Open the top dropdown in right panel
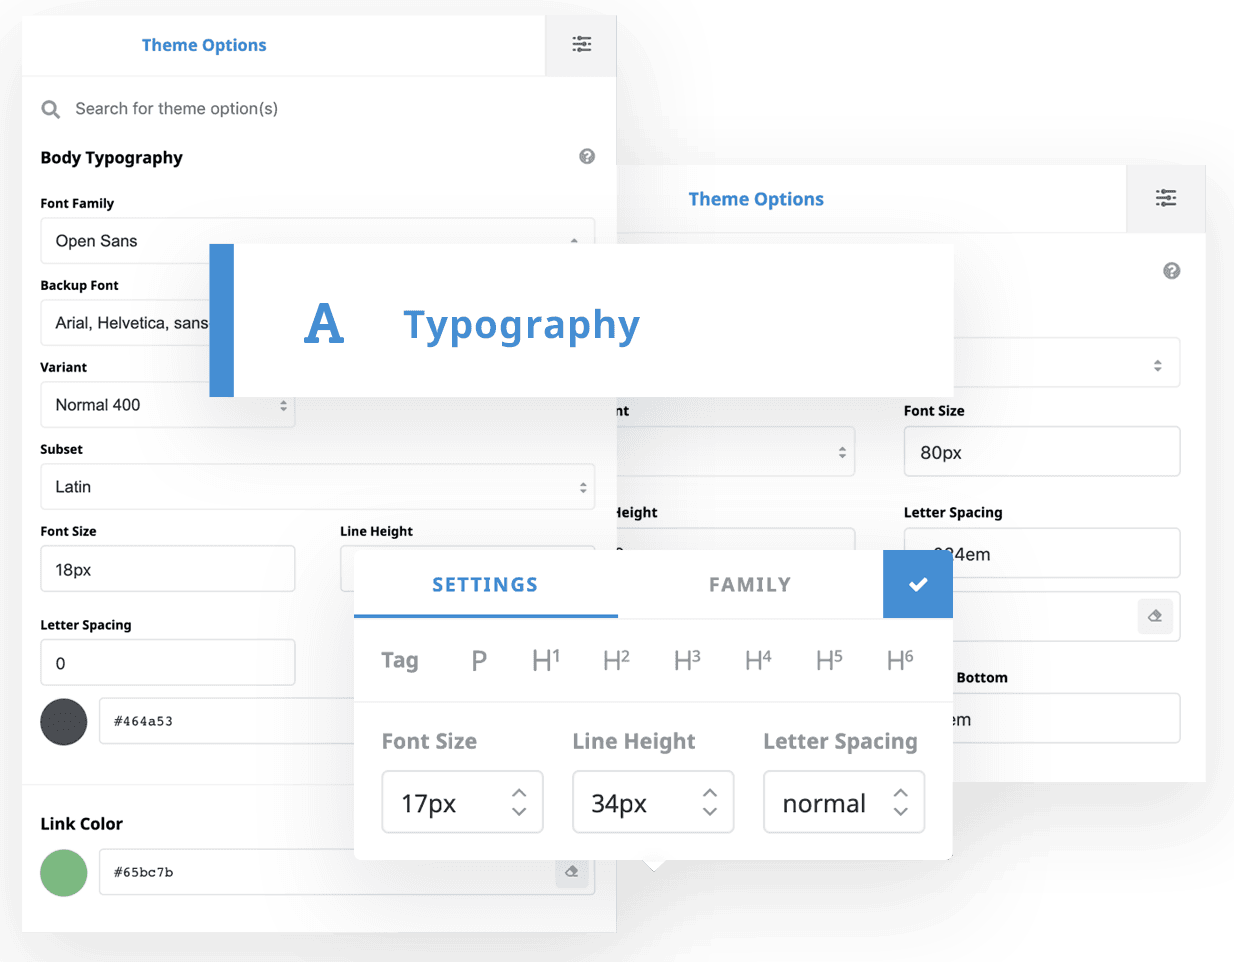 pos(1067,363)
